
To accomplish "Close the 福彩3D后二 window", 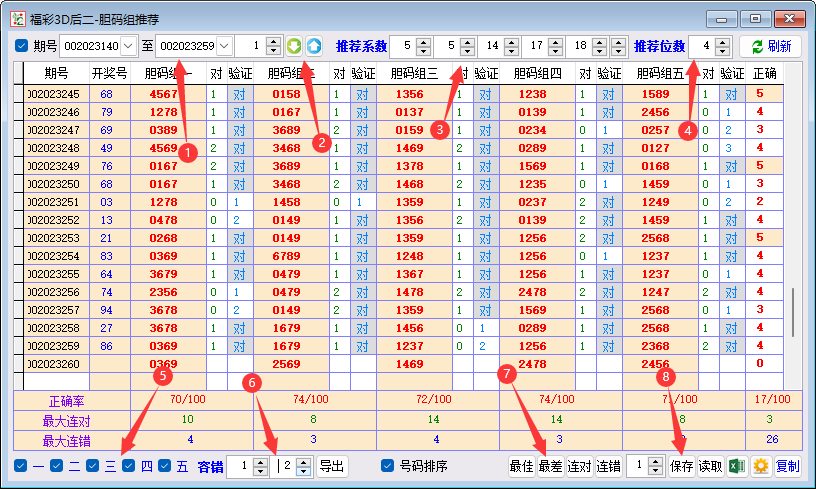I will click(789, 19).
